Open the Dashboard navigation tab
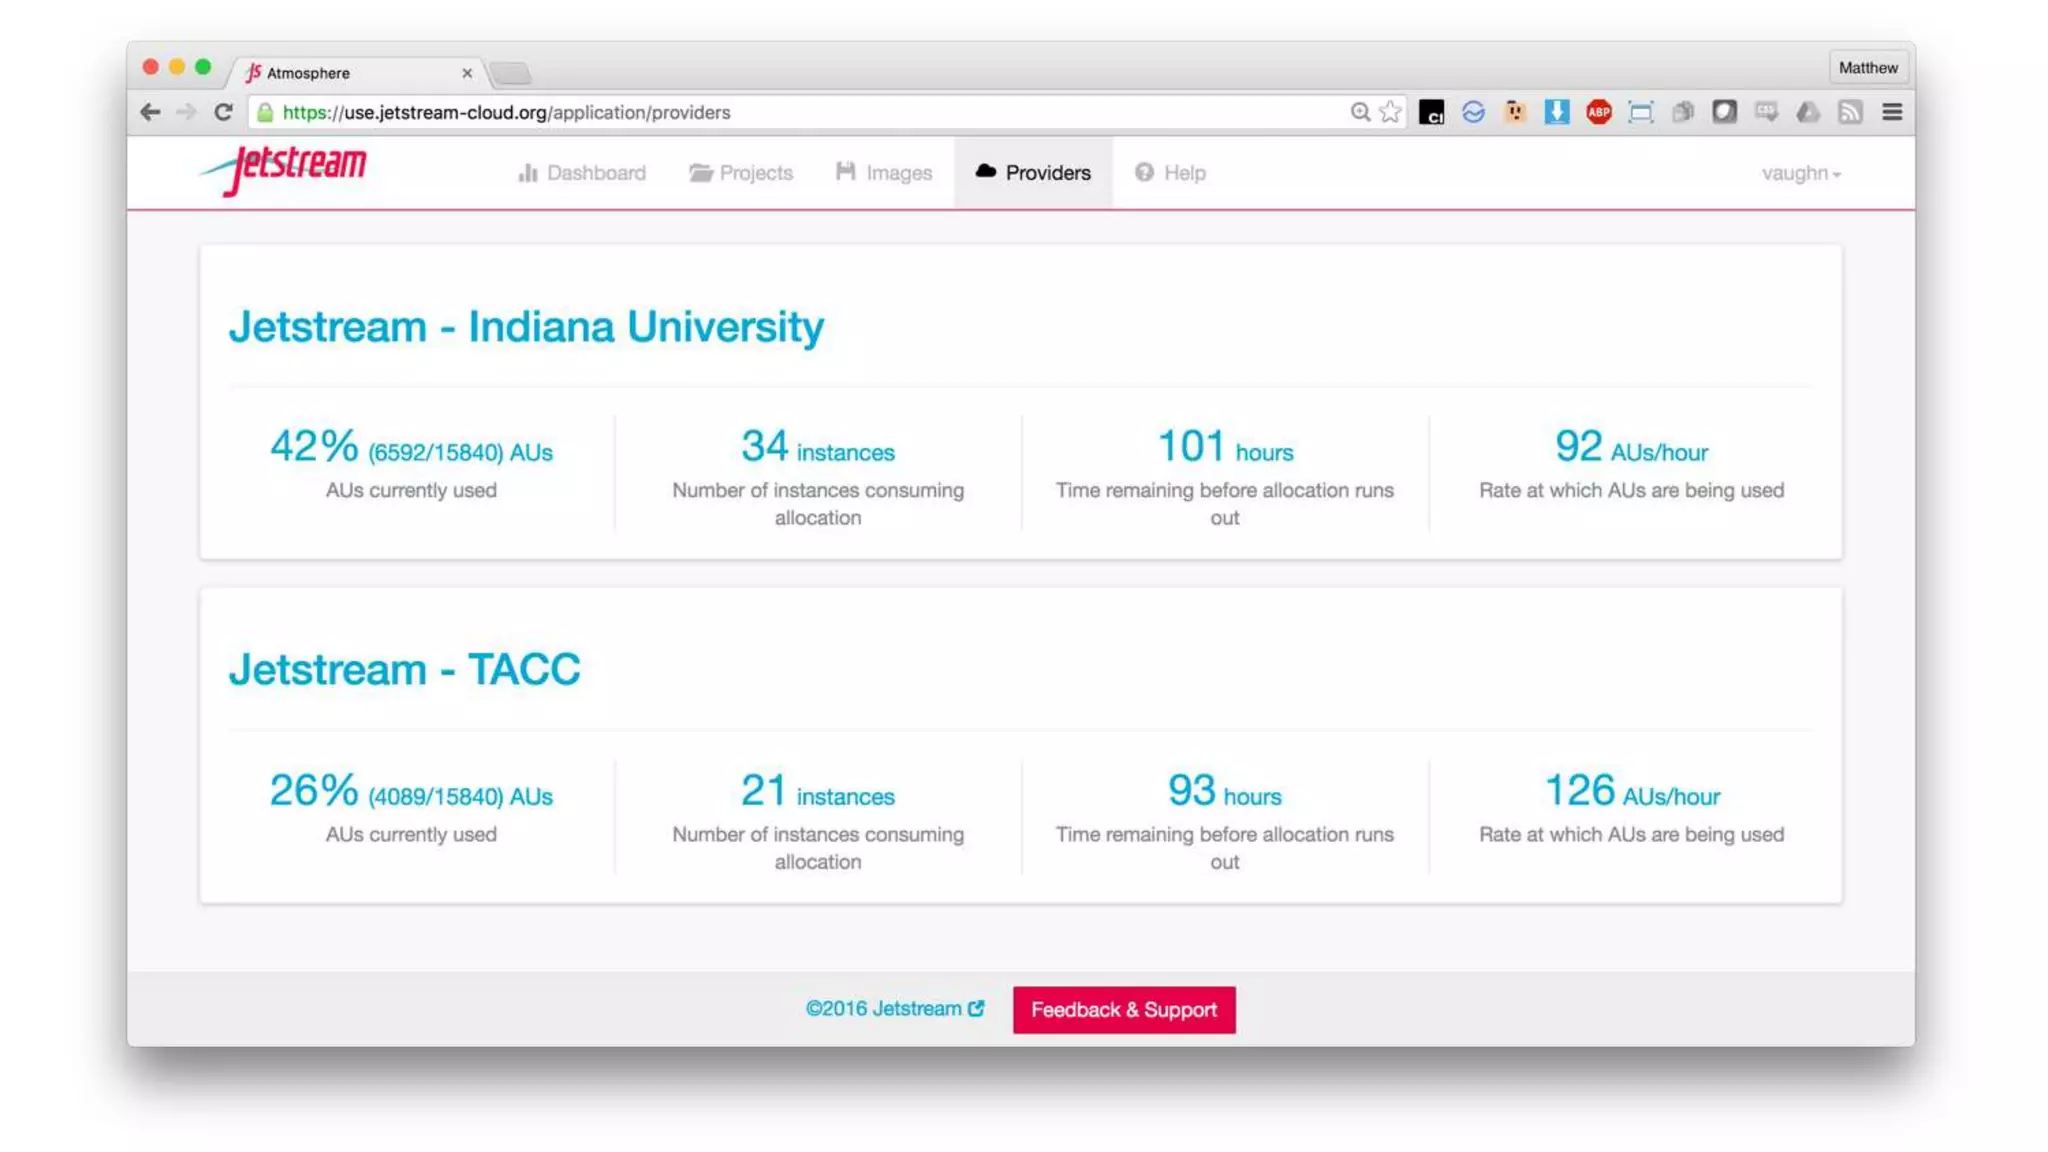2048x1152 pixels. [582, 173]
